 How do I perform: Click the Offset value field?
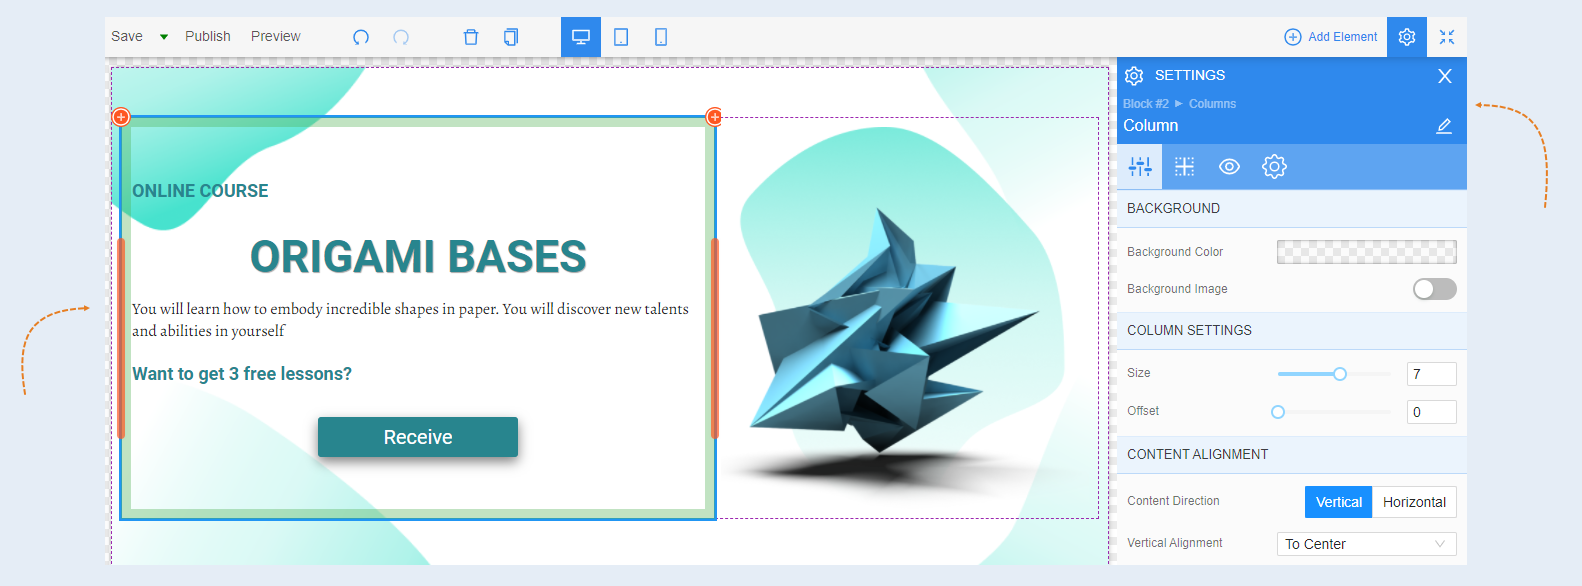coord(1432,412)
